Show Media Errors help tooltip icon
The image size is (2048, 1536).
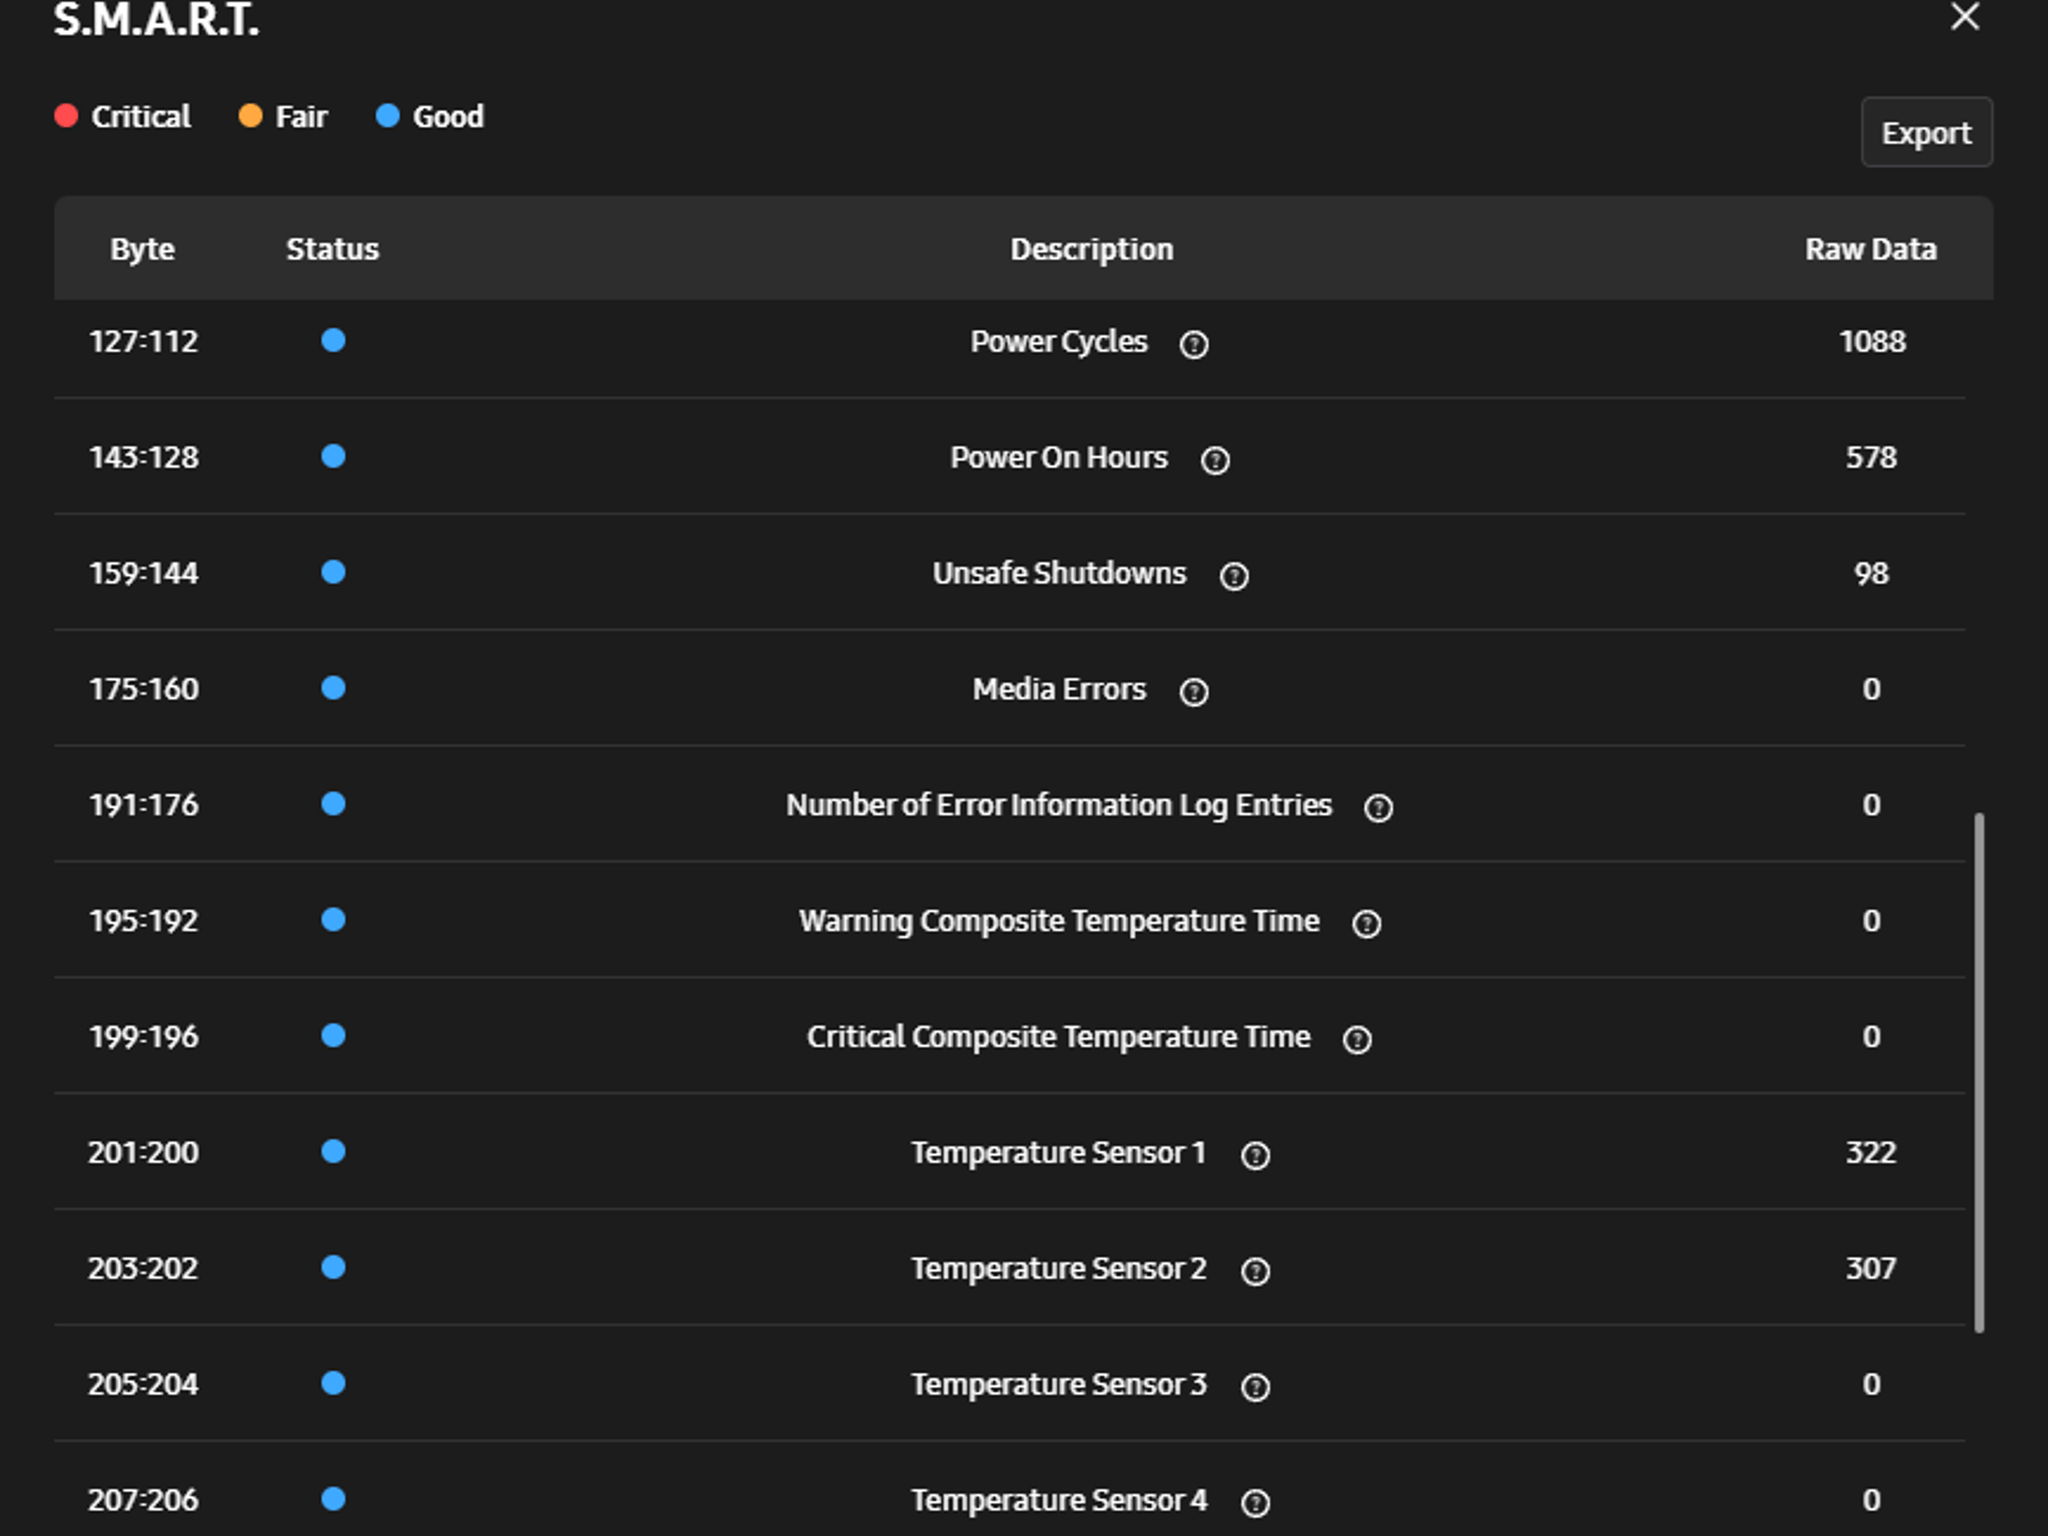[x=1194, y=692]
